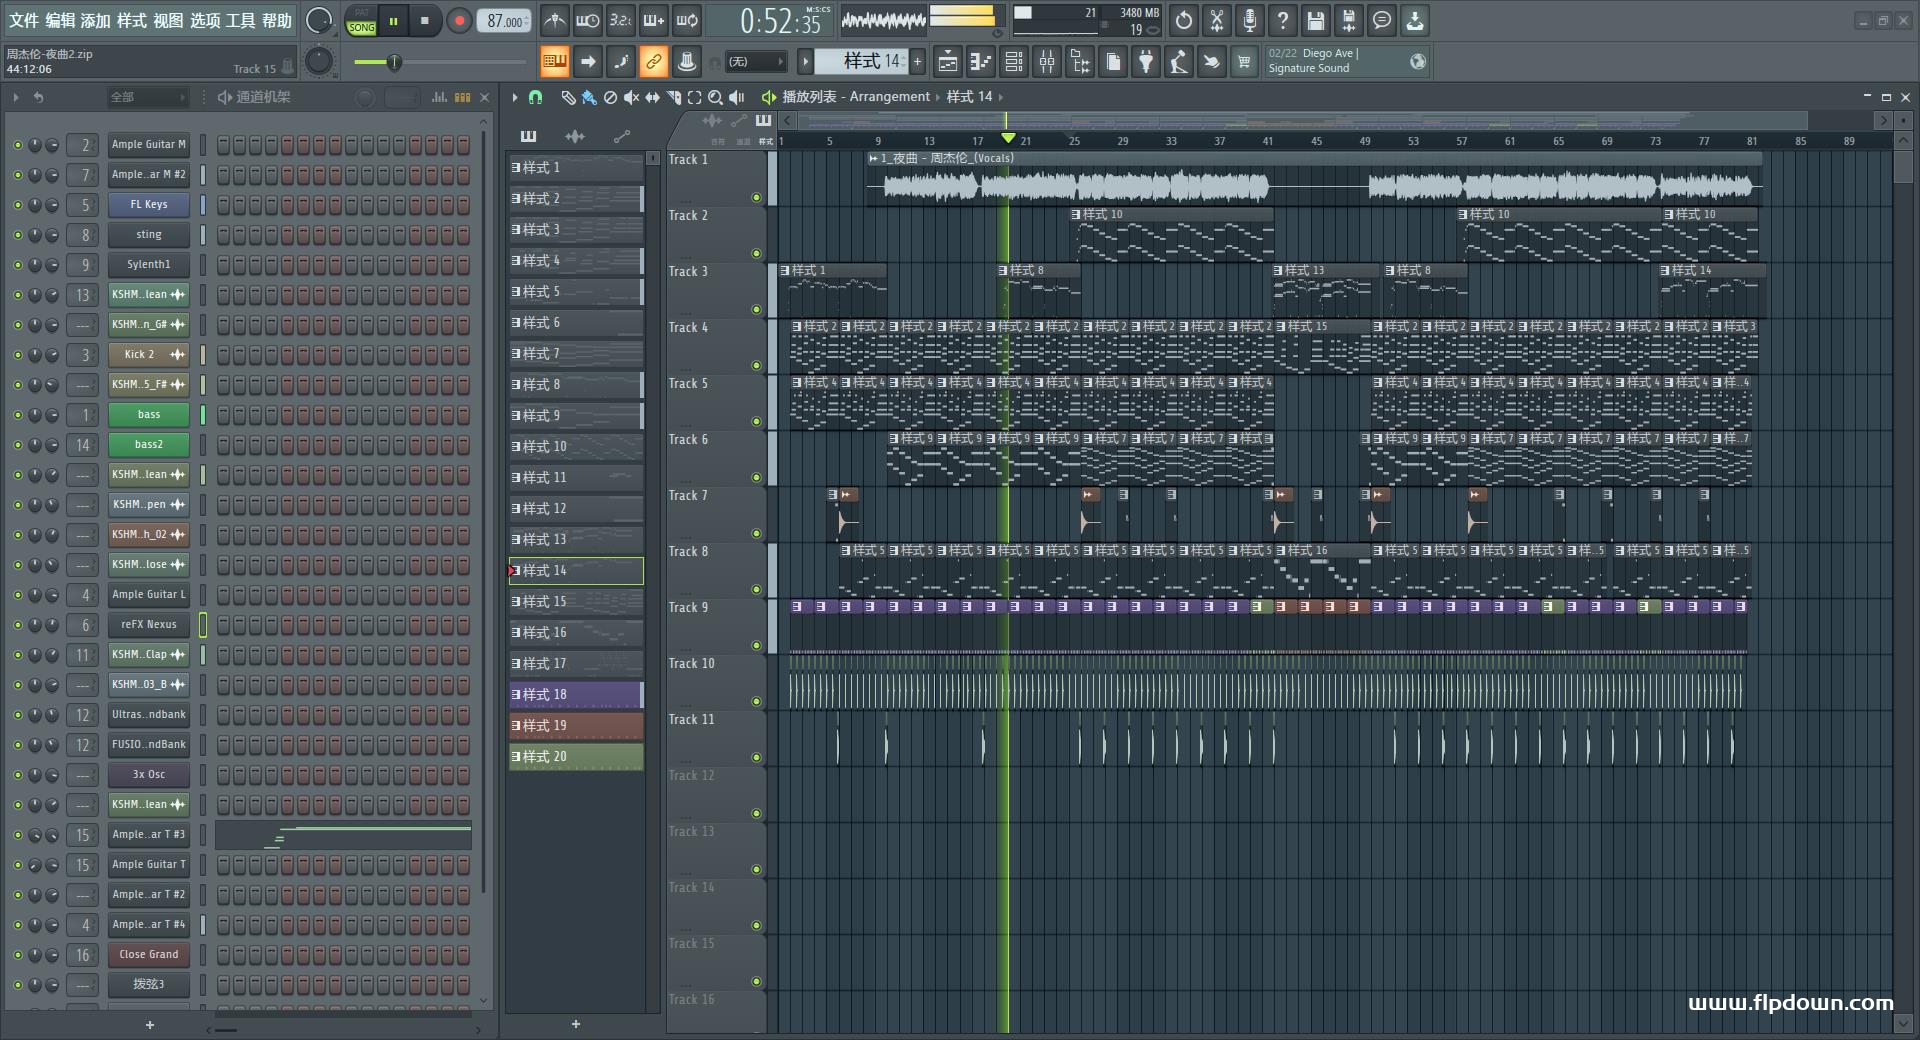
Task: Arm the red record button
Action: click(459, 21)
